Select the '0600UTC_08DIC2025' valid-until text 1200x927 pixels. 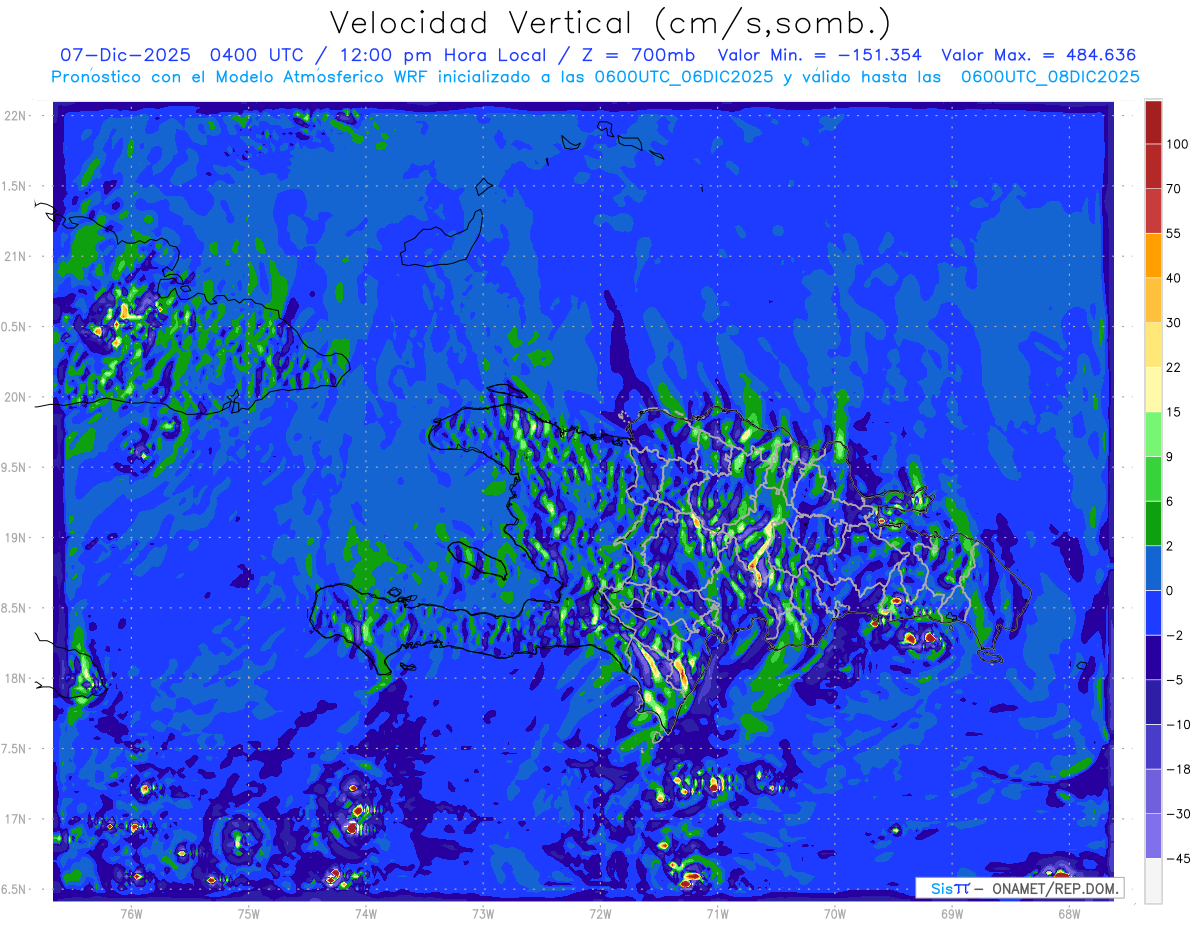click(x=1050, y=77)
